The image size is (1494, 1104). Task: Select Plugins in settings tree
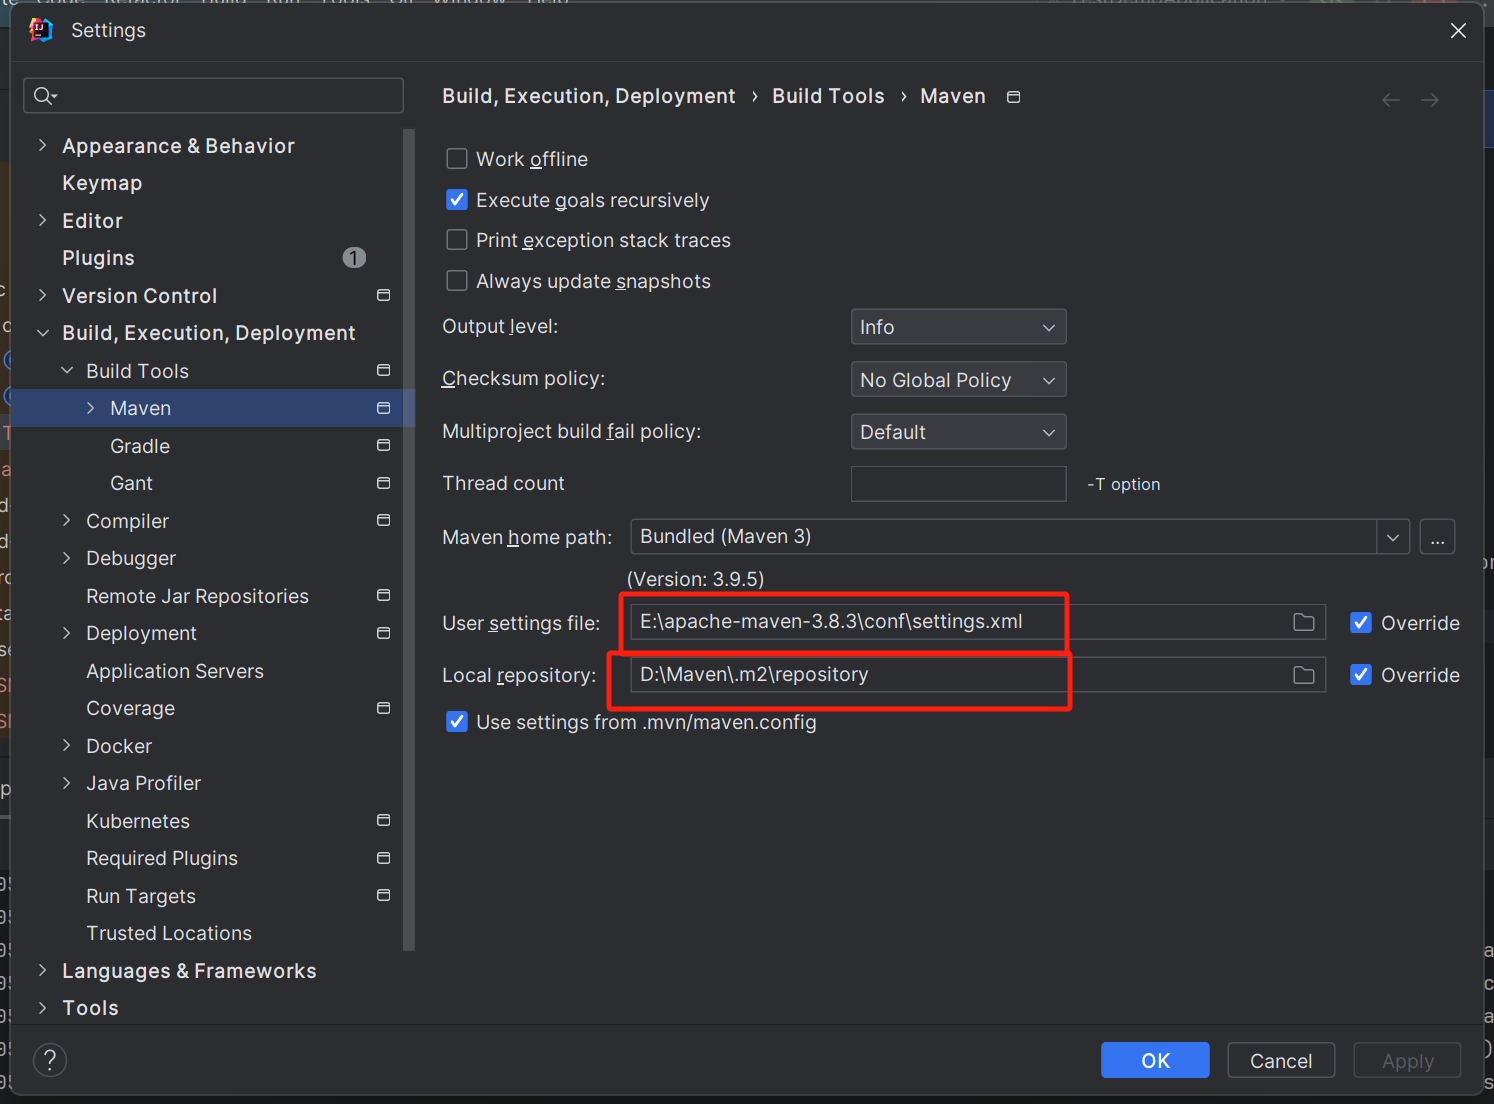(98, 258)
